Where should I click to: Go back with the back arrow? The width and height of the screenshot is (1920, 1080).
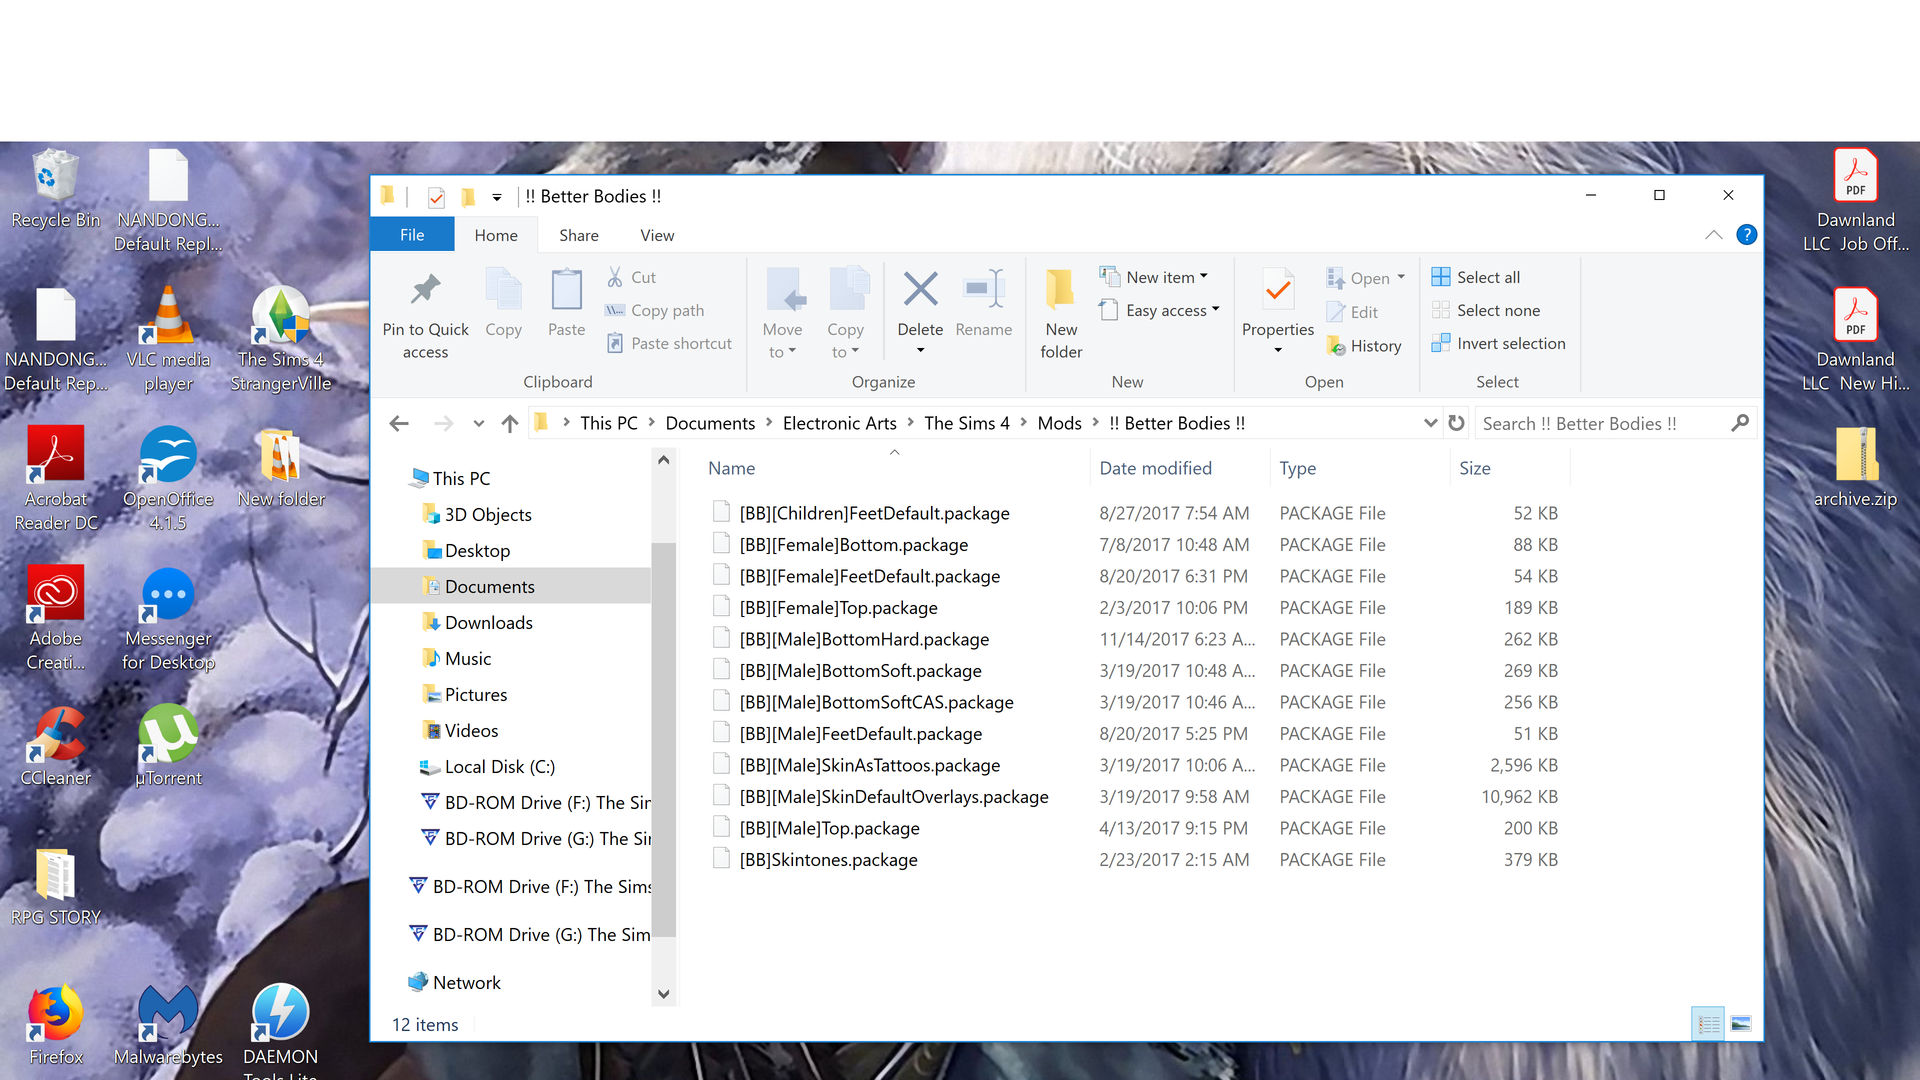coord(399,423)
